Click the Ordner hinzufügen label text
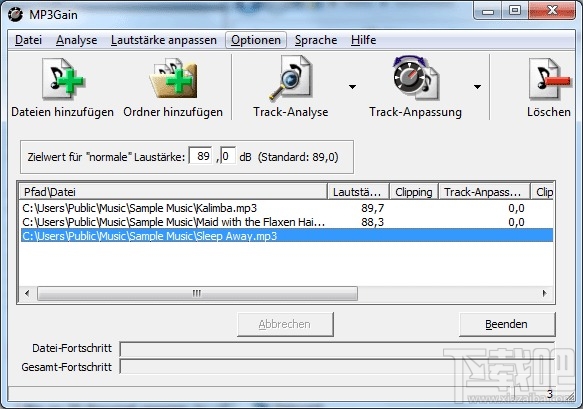The height and width of the screenshot is (409, 583). tap(173, 112)
